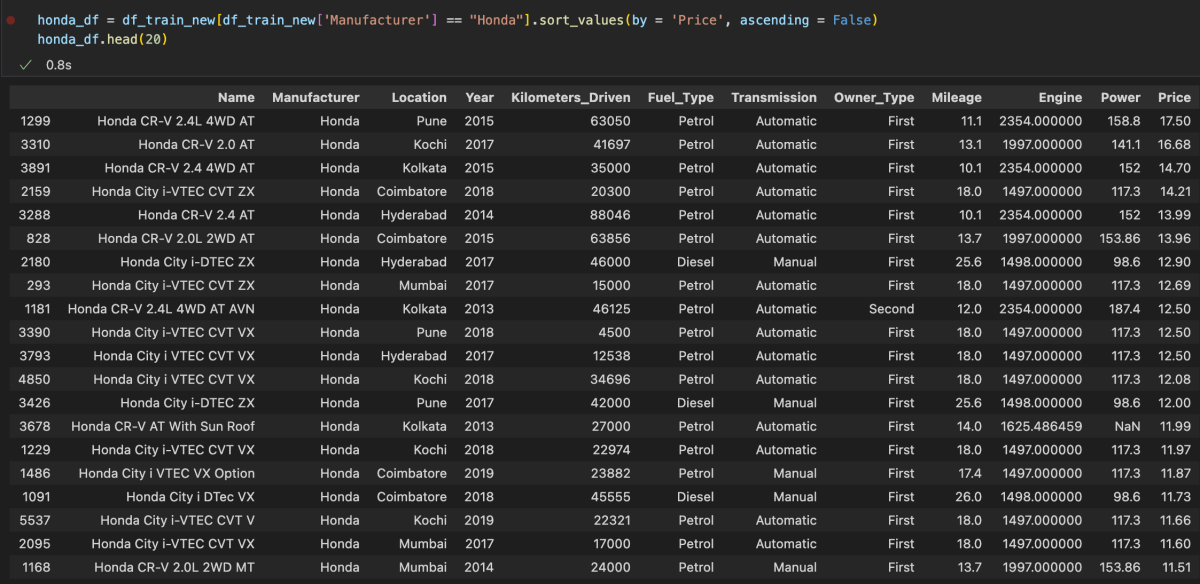The width and height of the screenshot is (1200, 584).
Task: Click row index 1299
Action: (x=35, y=121)
